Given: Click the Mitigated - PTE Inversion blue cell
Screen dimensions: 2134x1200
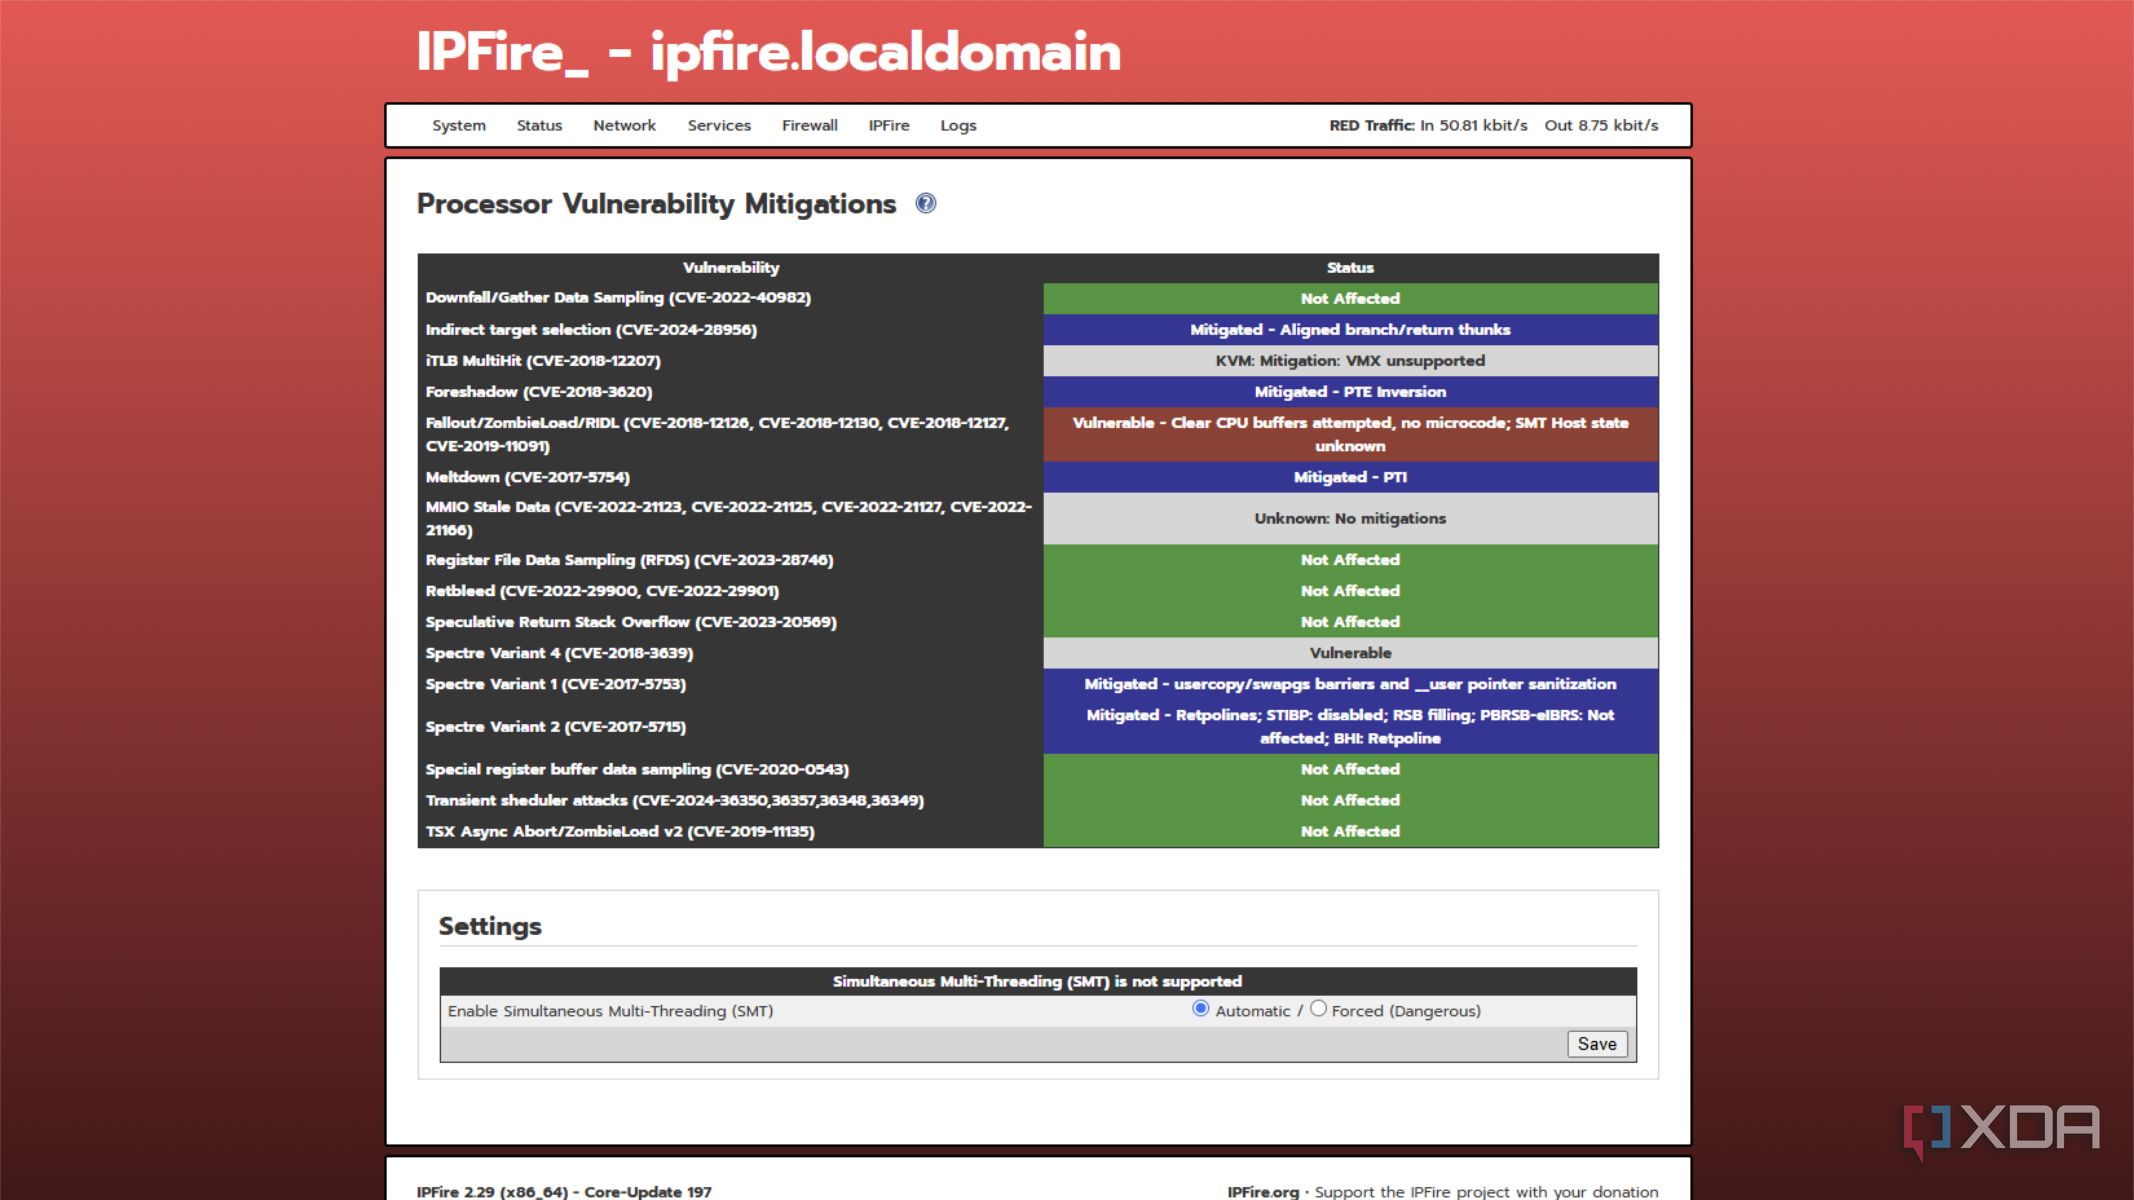Looking at the screenshot, I should pyautogui.click(x=1349, y=392).
